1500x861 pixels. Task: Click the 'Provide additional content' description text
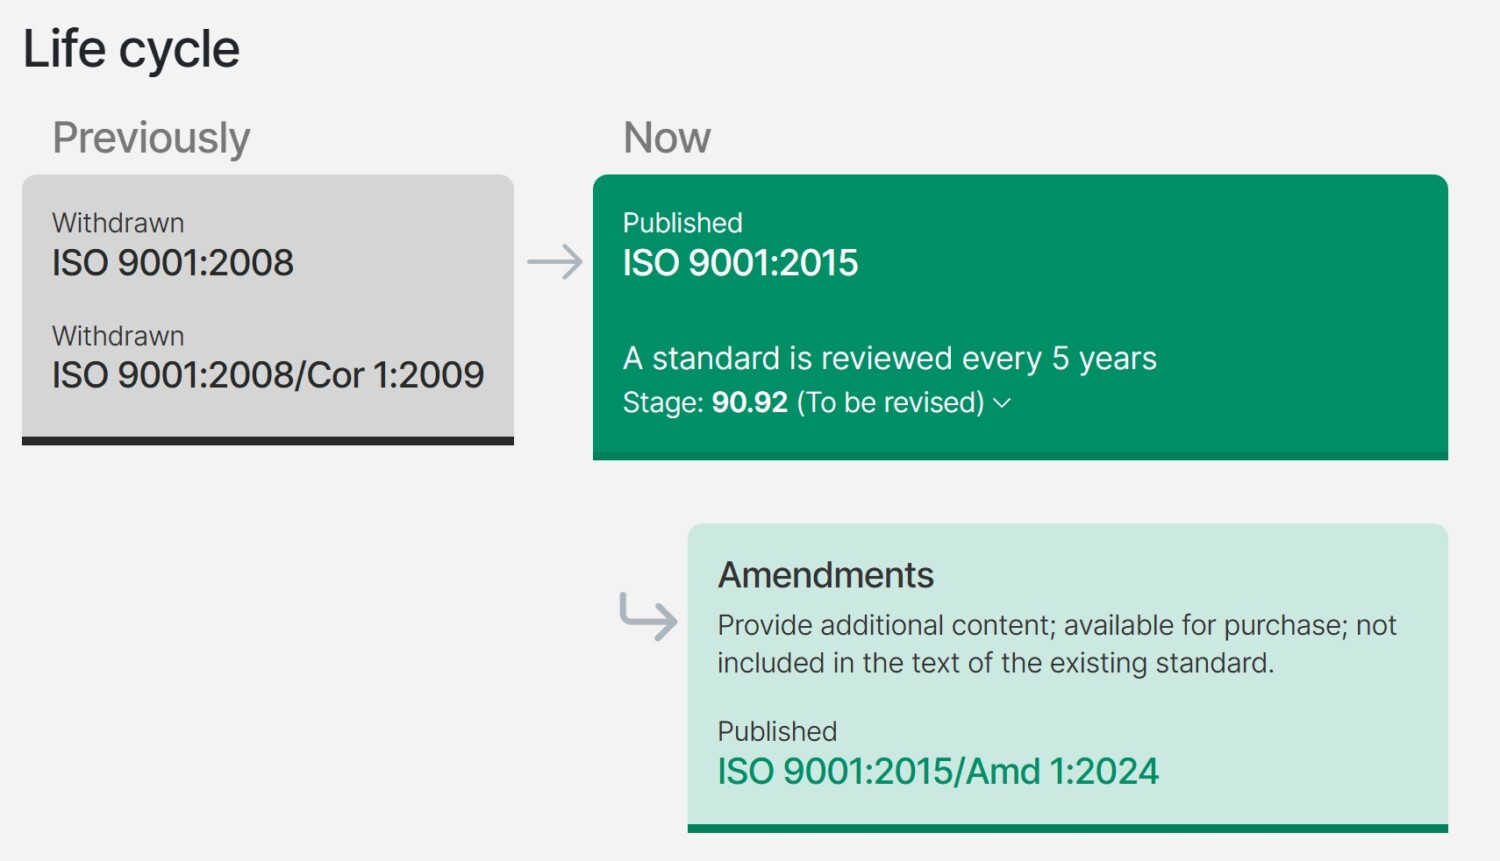[1057, 644]
